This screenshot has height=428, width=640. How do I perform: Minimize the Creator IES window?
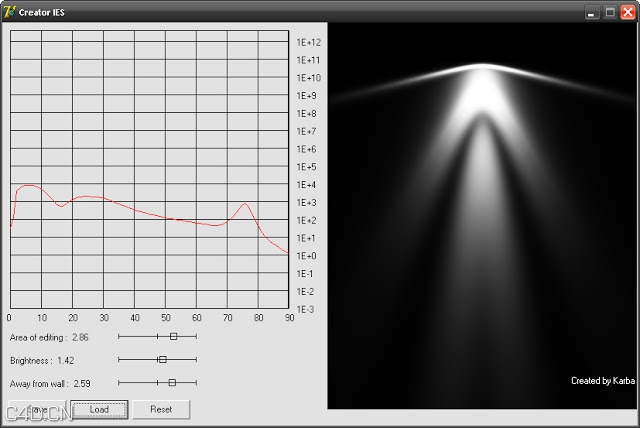[x=593, y=12]
